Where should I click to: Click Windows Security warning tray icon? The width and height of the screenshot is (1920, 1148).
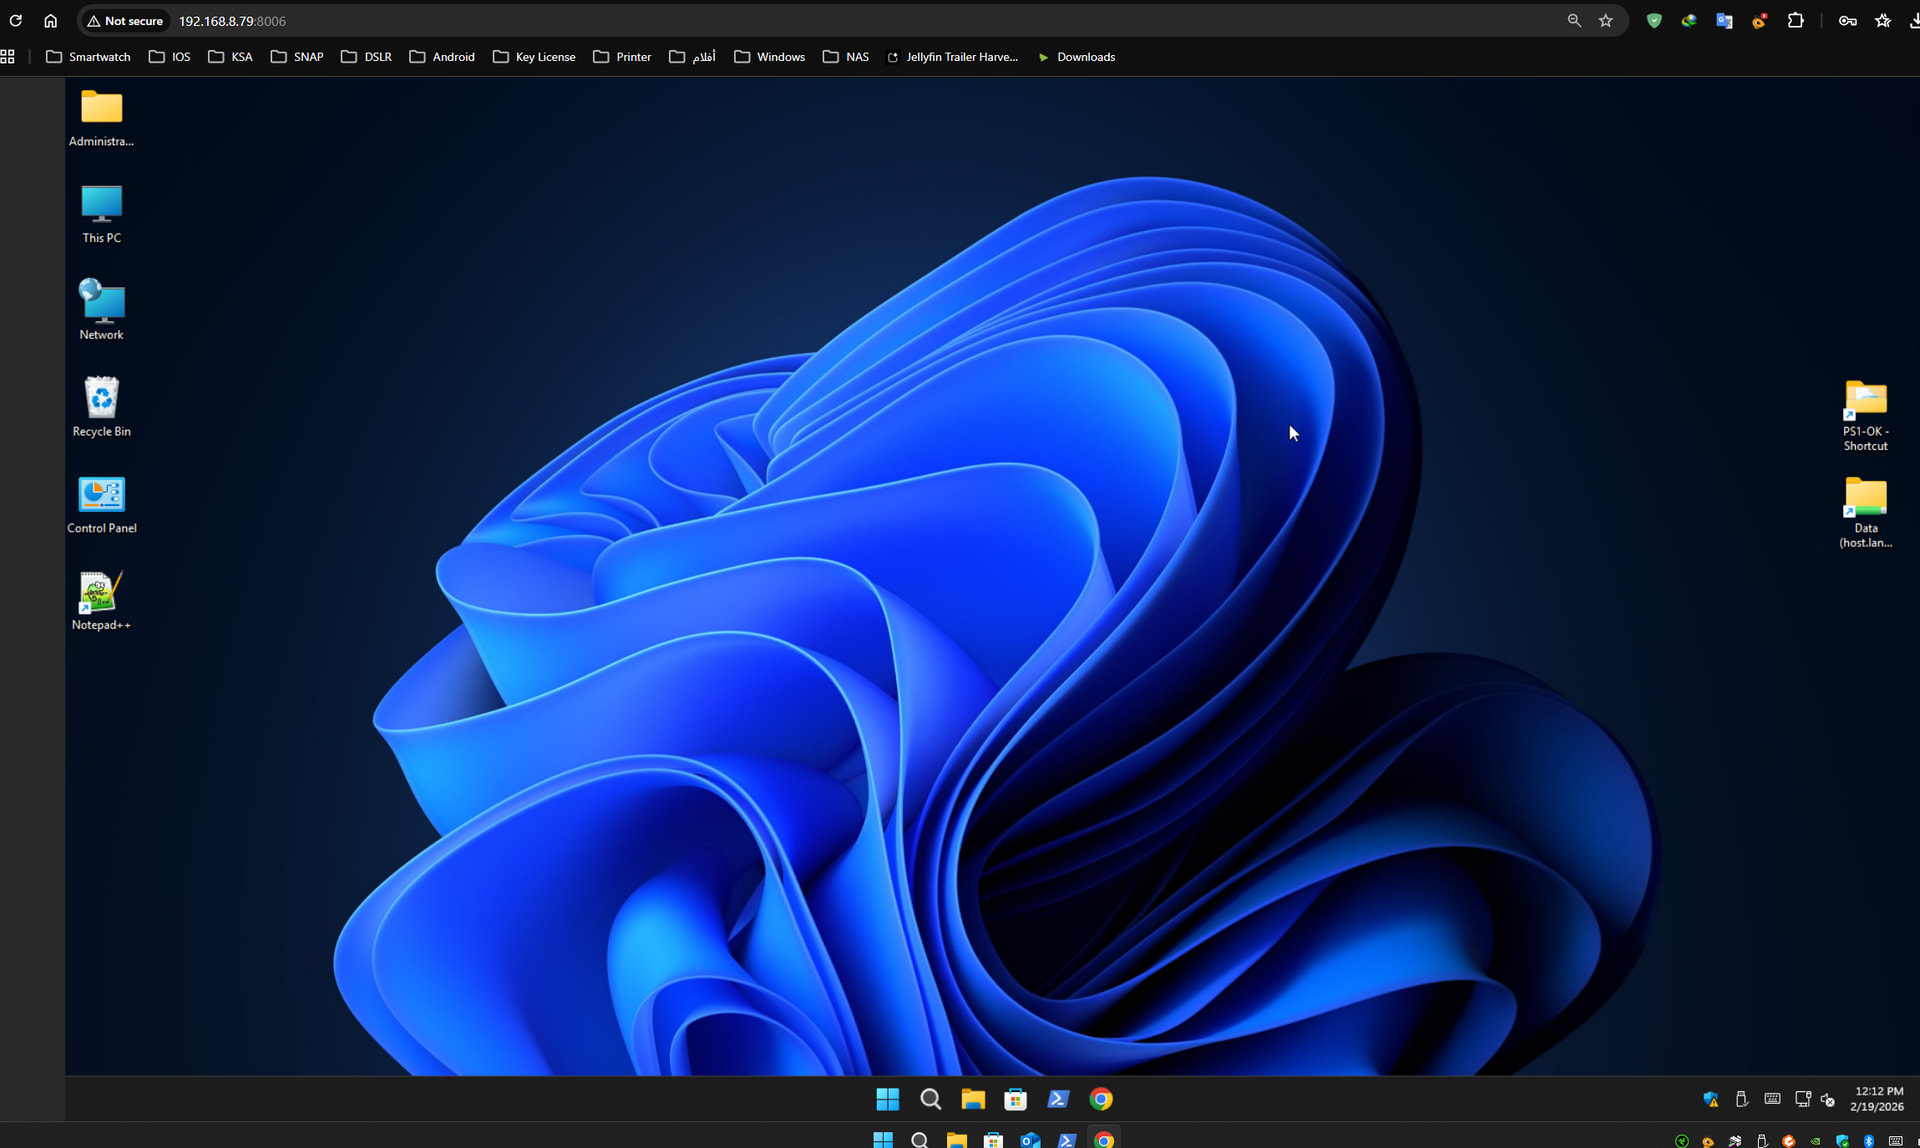coord(1711,1099)
